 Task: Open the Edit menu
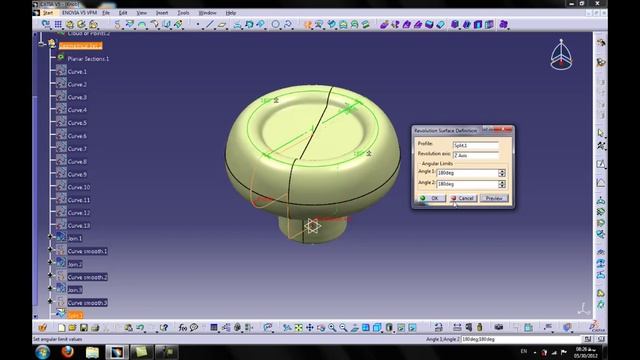(x=123, y=13)
